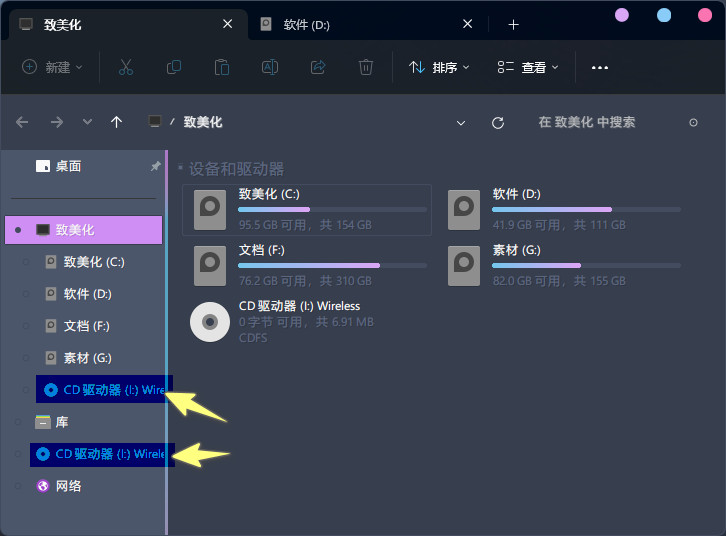Click the Paste clipboard icon

(222, 67)
